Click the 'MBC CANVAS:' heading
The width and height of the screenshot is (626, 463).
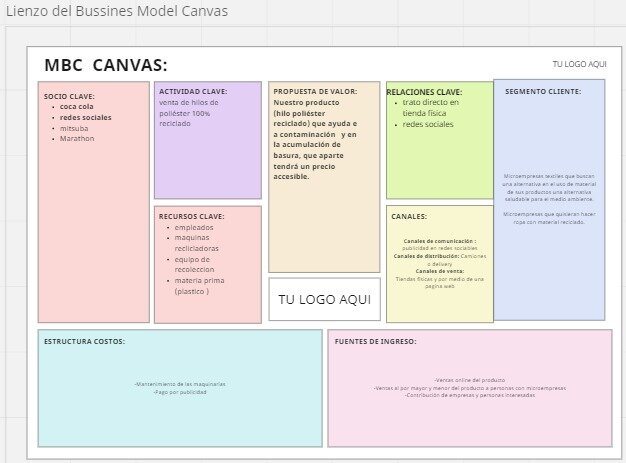click(106, 65)
